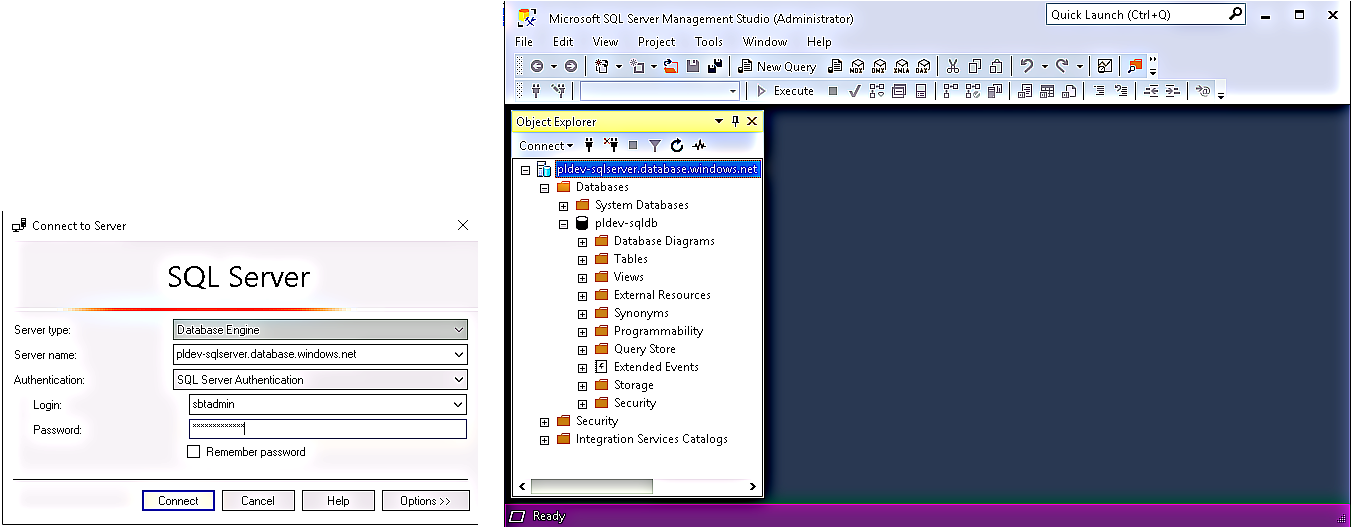Open the Project menu
This screenshot has height=532, width=1353.
click(656, 42)
